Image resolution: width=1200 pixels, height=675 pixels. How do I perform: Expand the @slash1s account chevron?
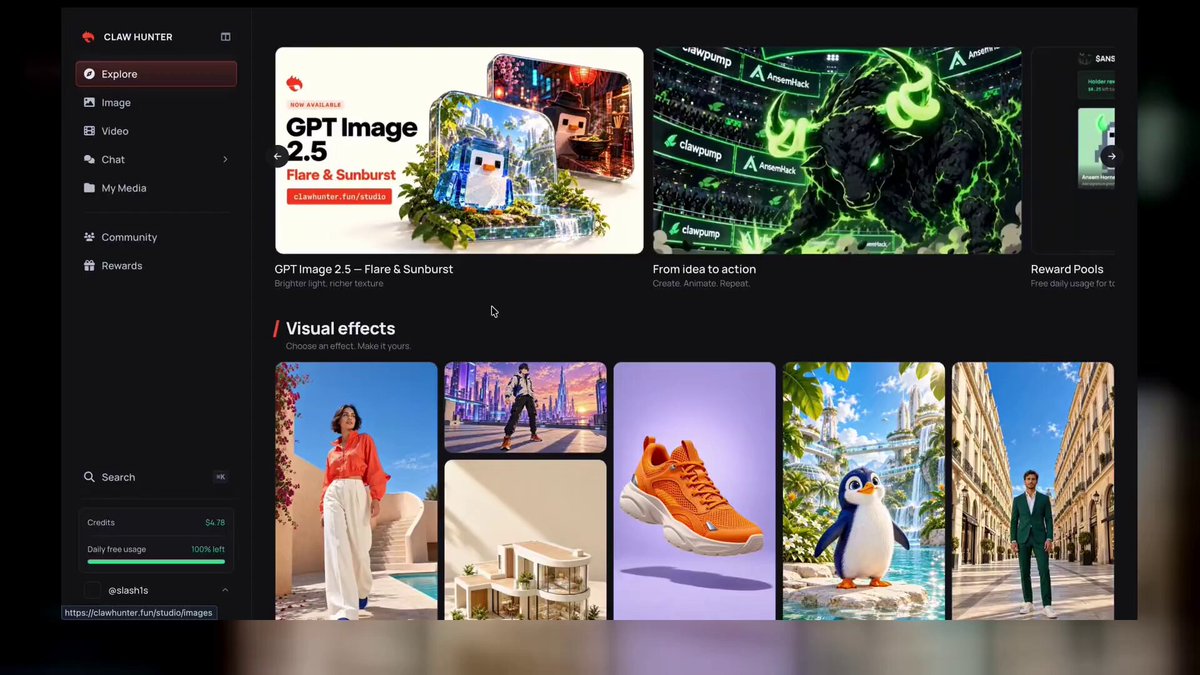(x=225, y=590)
